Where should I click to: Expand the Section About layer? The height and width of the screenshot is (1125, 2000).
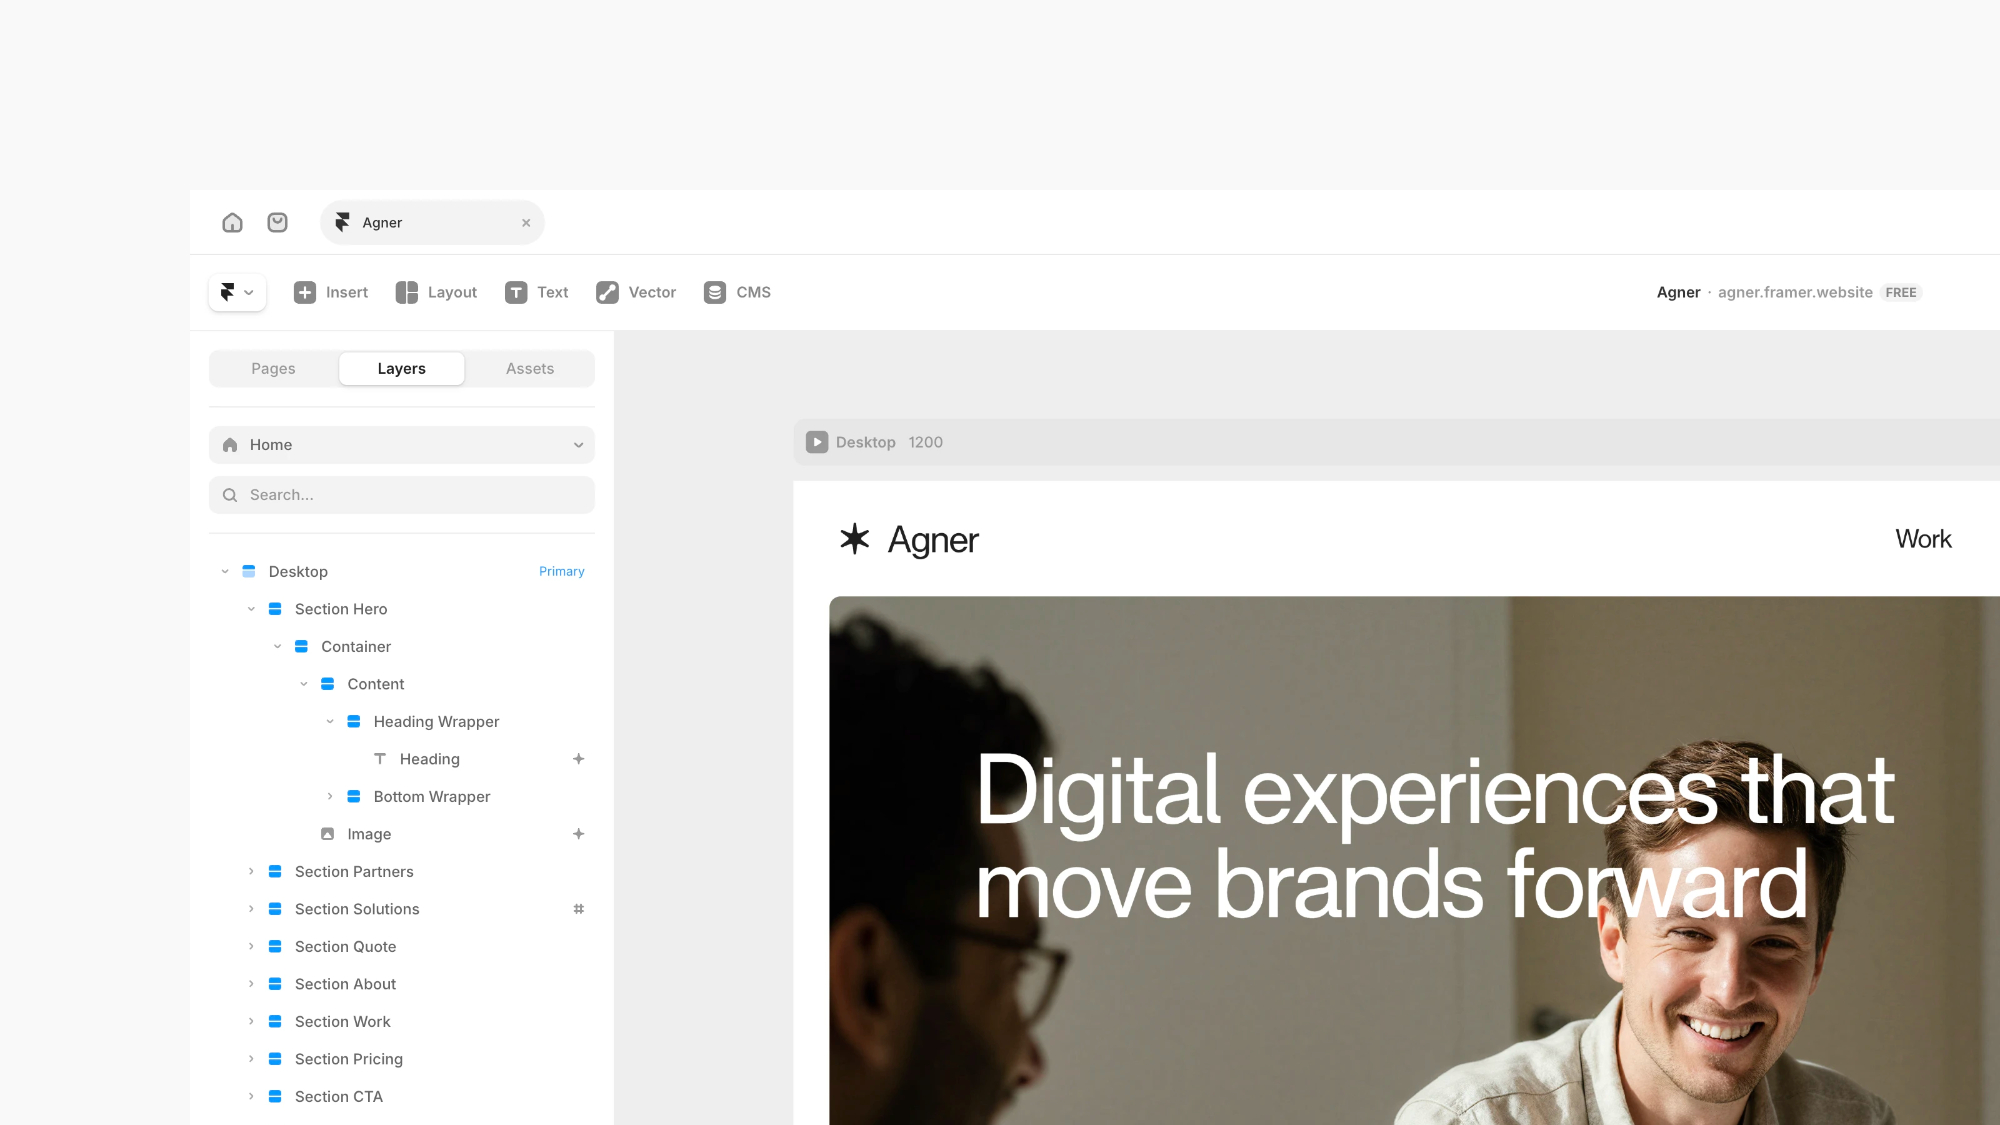point(251,984)
